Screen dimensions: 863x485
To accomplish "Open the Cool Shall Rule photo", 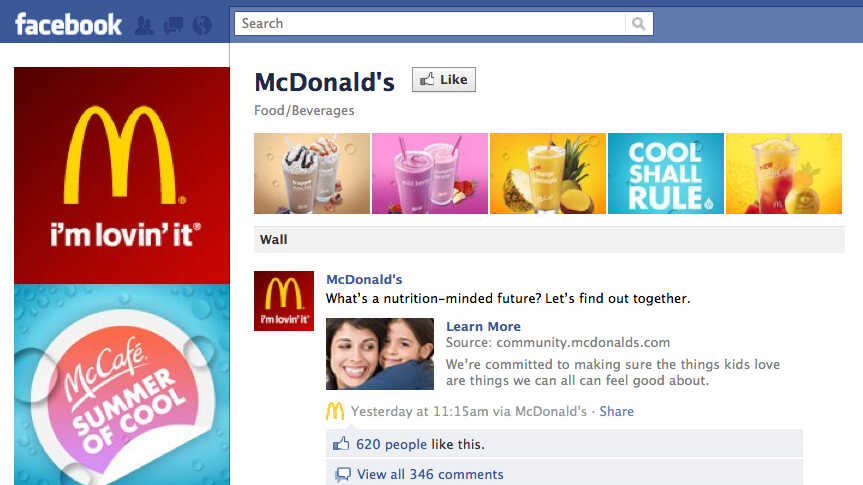I will (x=665, y=173).
